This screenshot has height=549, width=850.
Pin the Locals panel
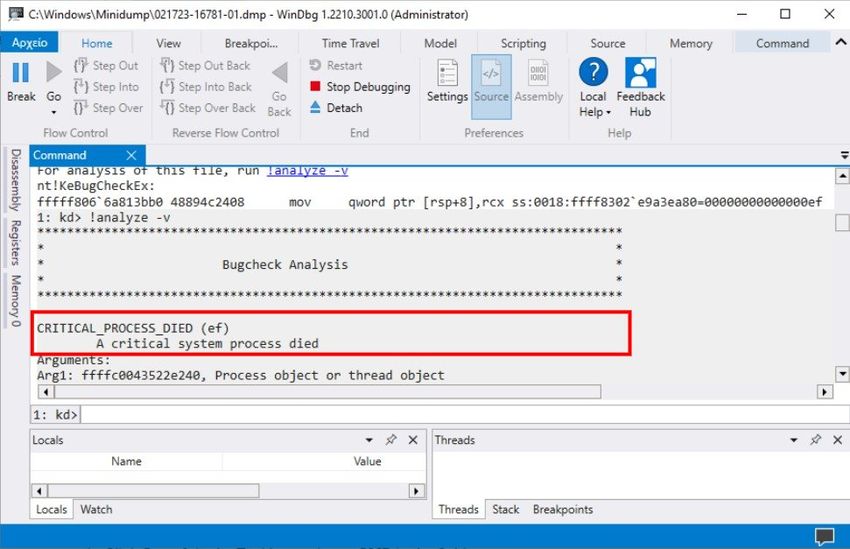391,440
